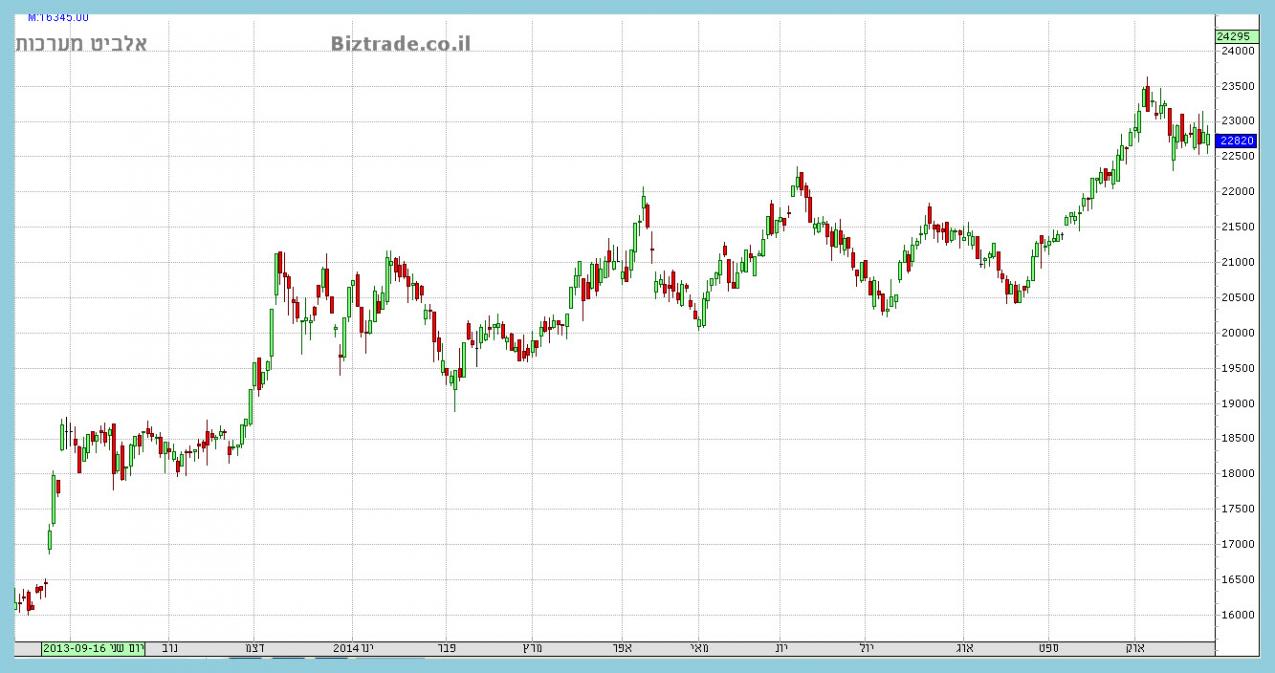Click the מרץ label on time axis

pyautogui.click(x=531, y=648)
